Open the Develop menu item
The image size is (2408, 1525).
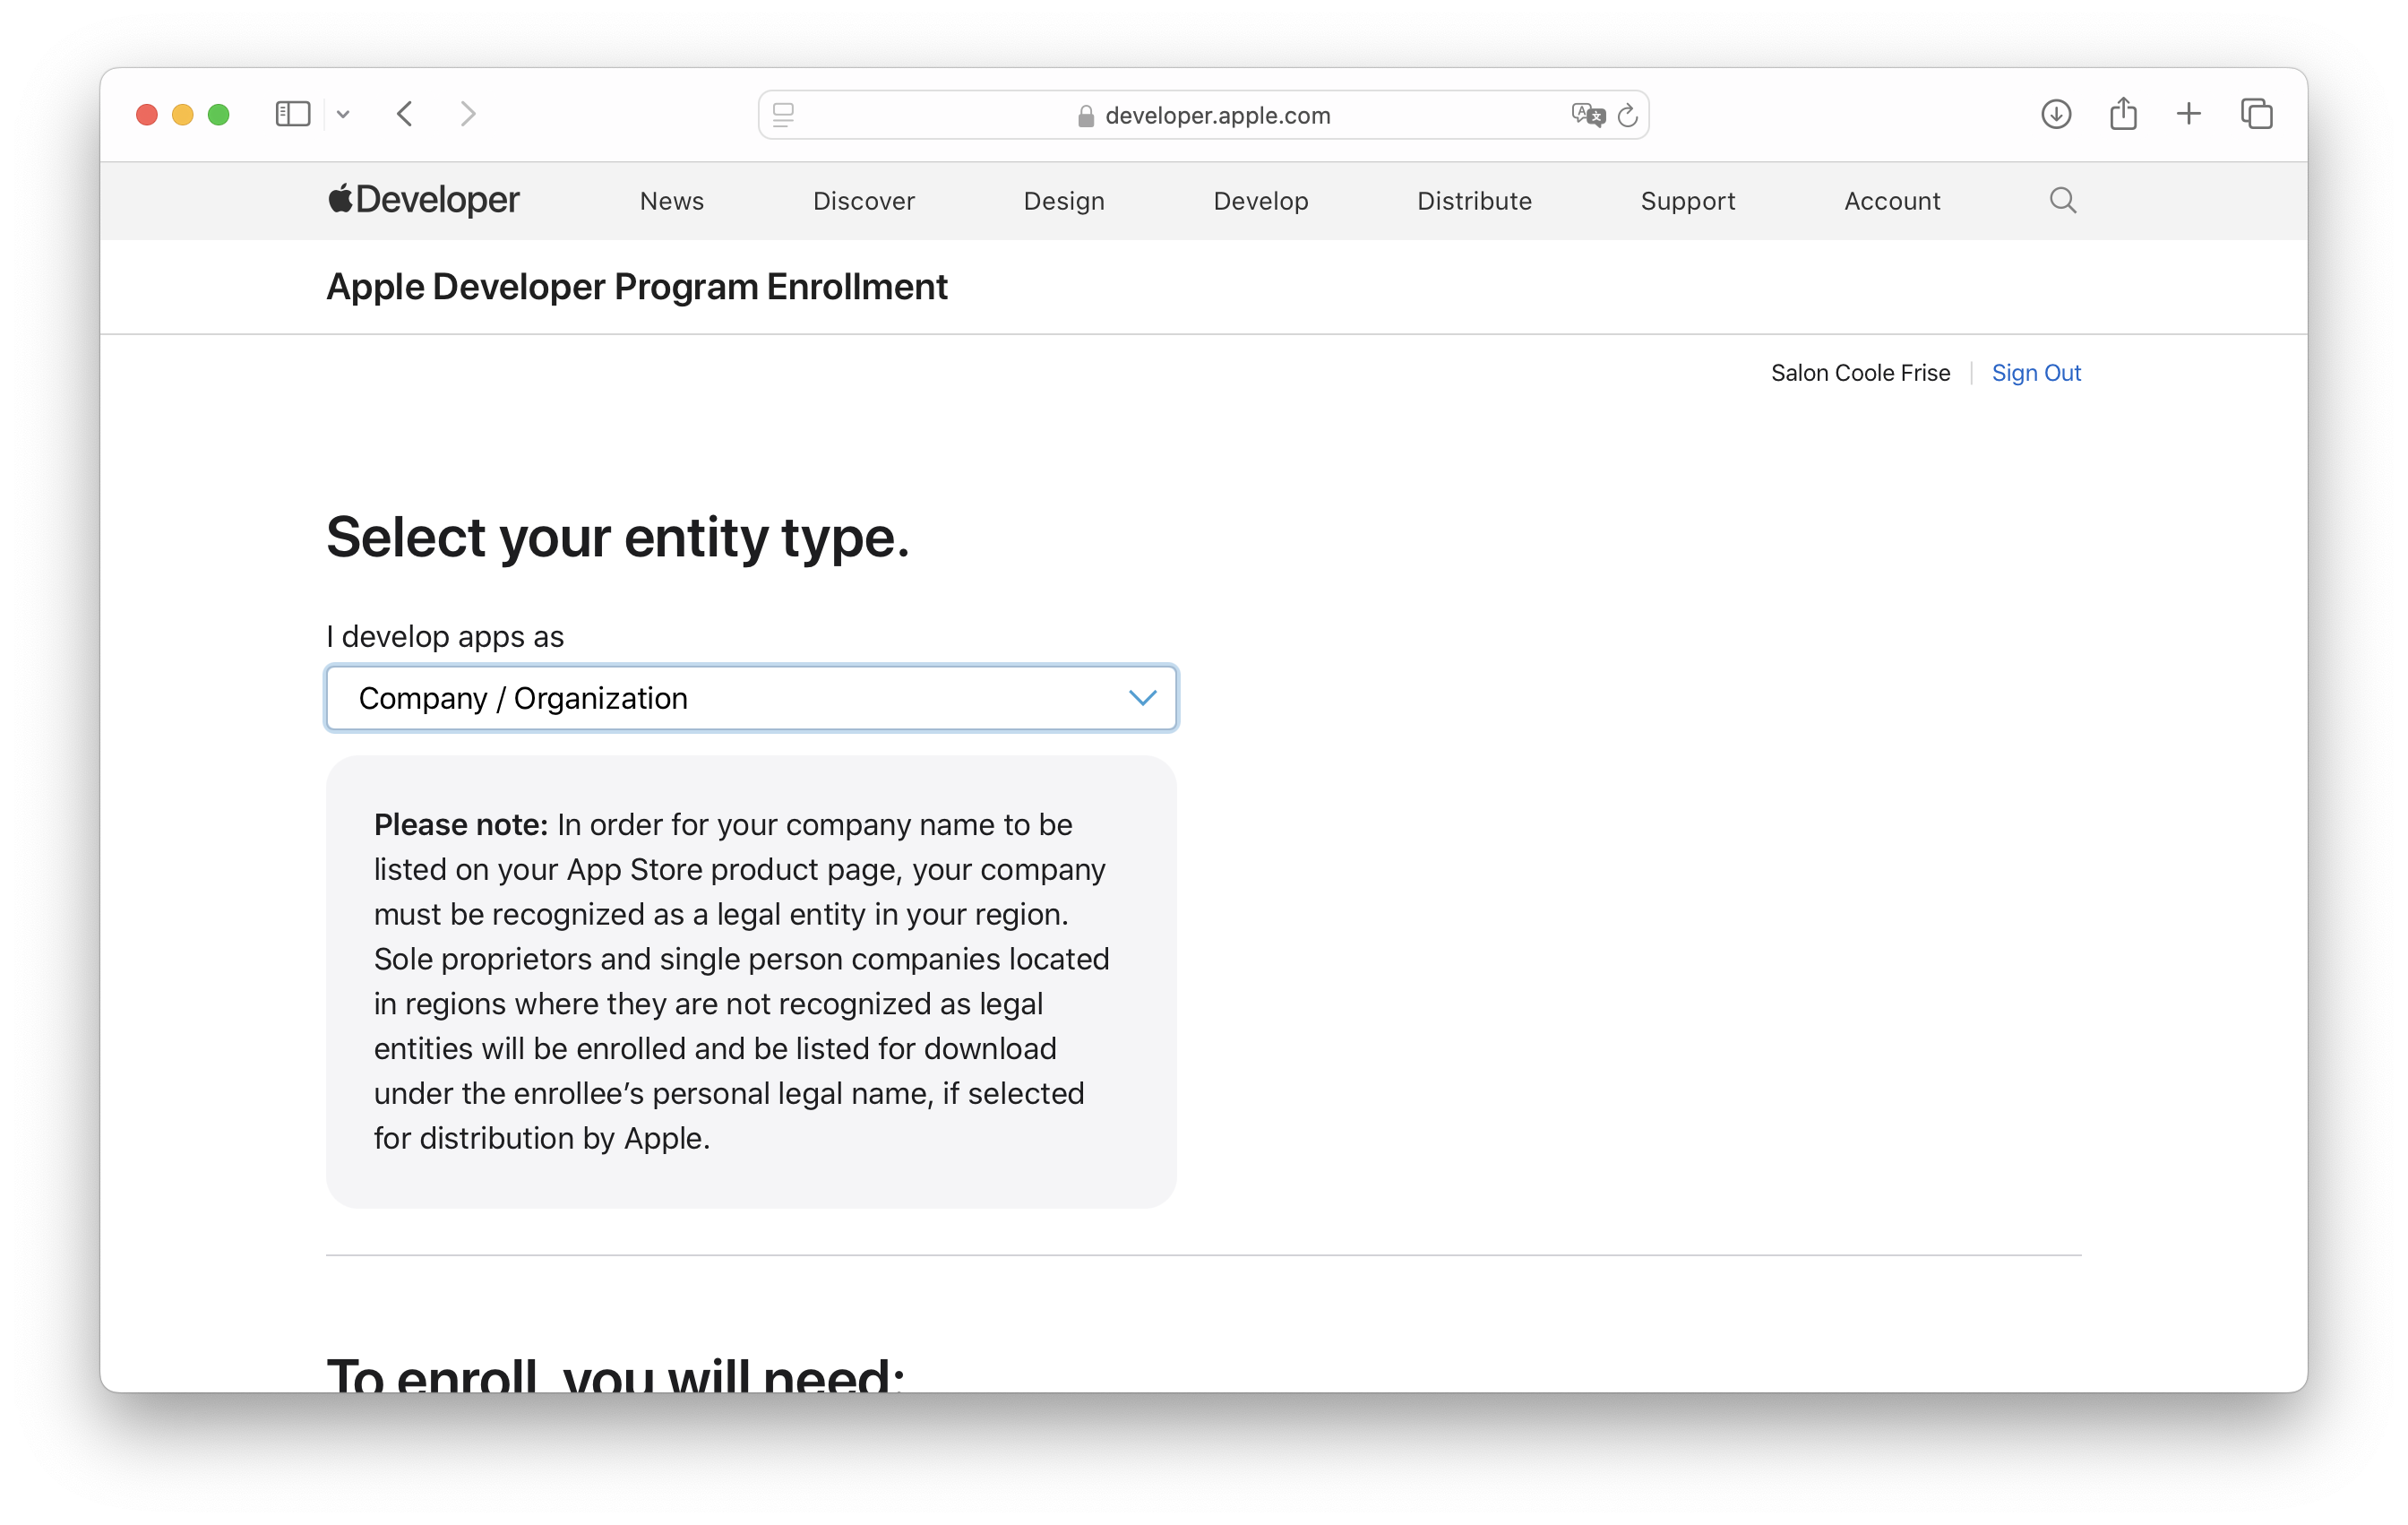point(1261,201)
